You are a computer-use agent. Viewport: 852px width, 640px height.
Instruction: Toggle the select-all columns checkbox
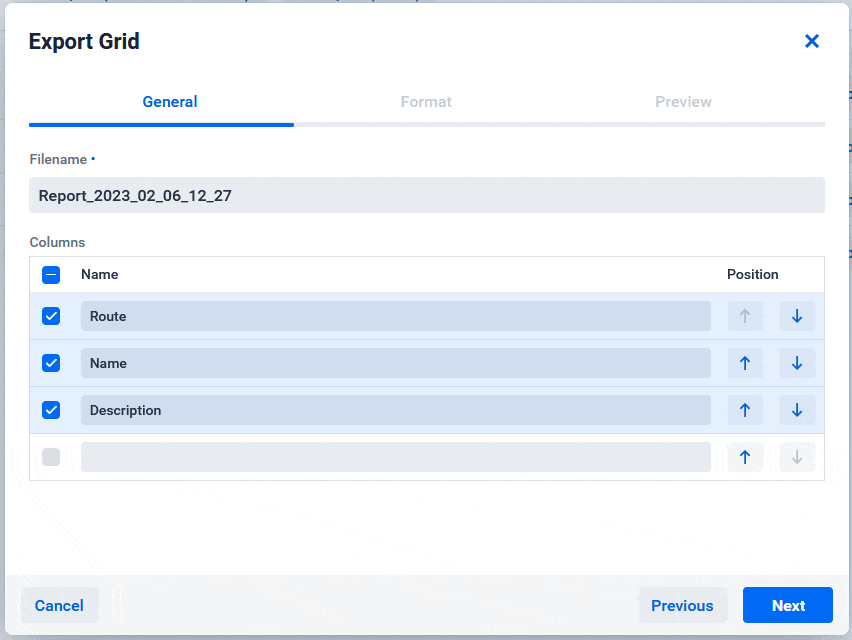[x=51, y=275]
